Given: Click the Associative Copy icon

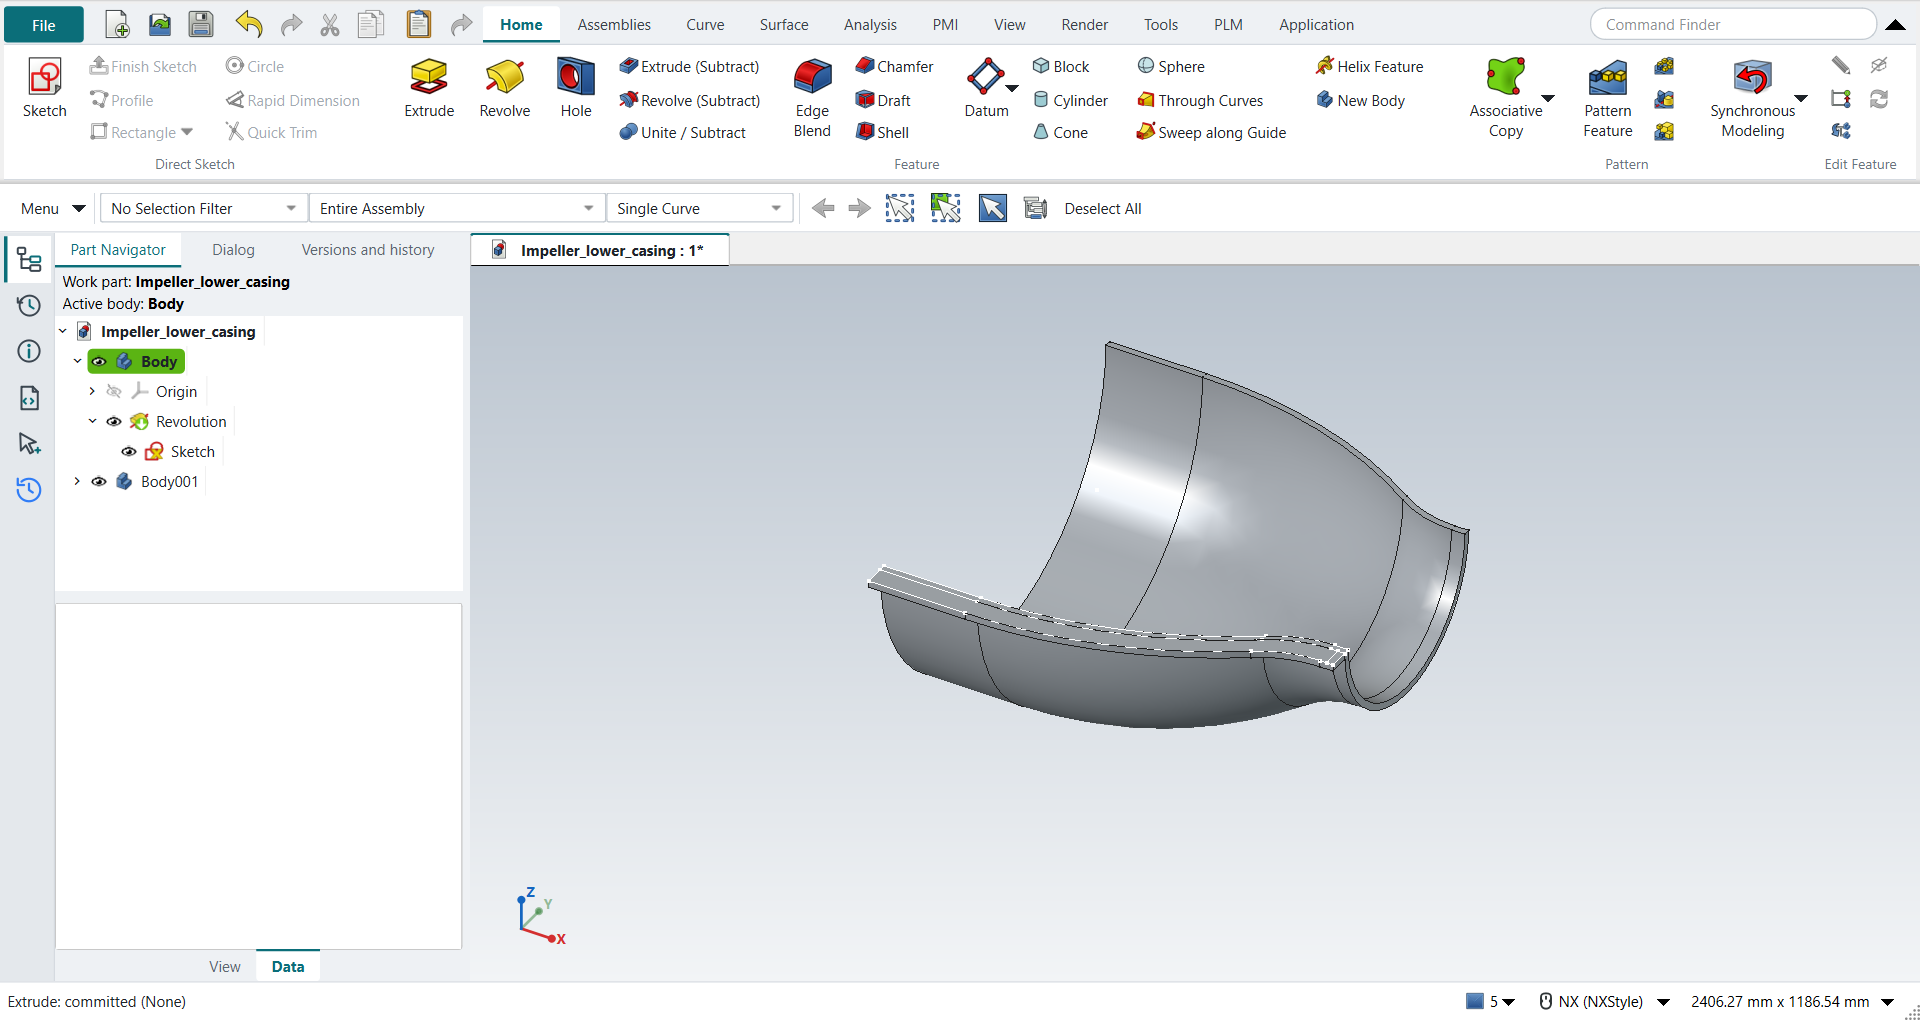Looking at the screenshot, I should pyautogui.click(x=1505, y=77).
